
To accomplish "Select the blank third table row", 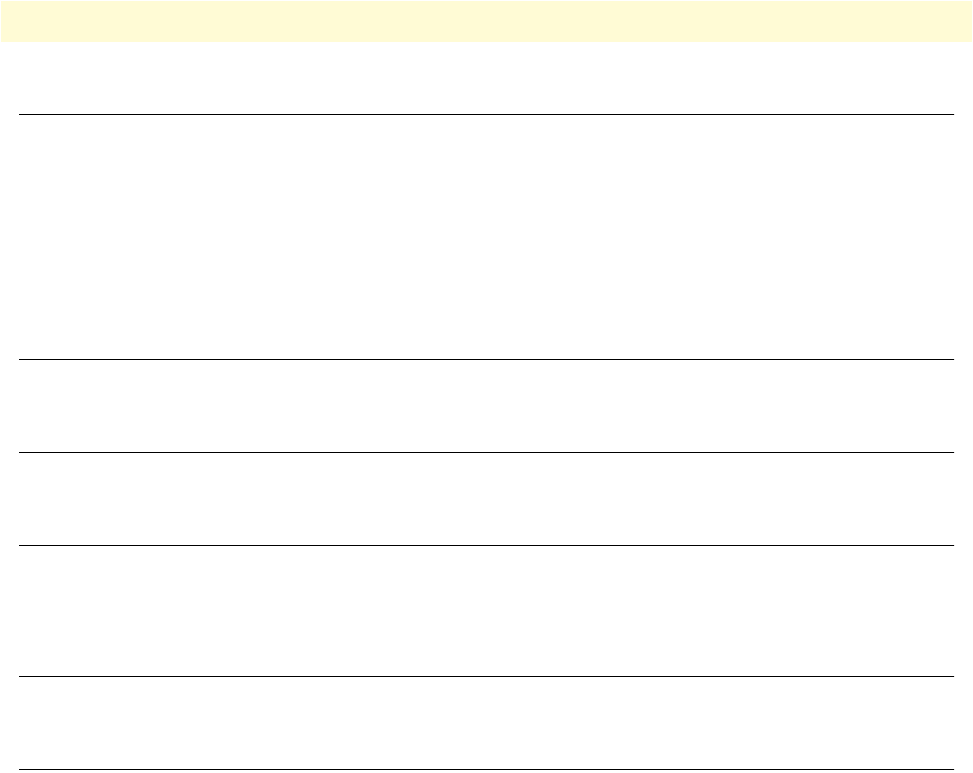I will tap(486, 499).
